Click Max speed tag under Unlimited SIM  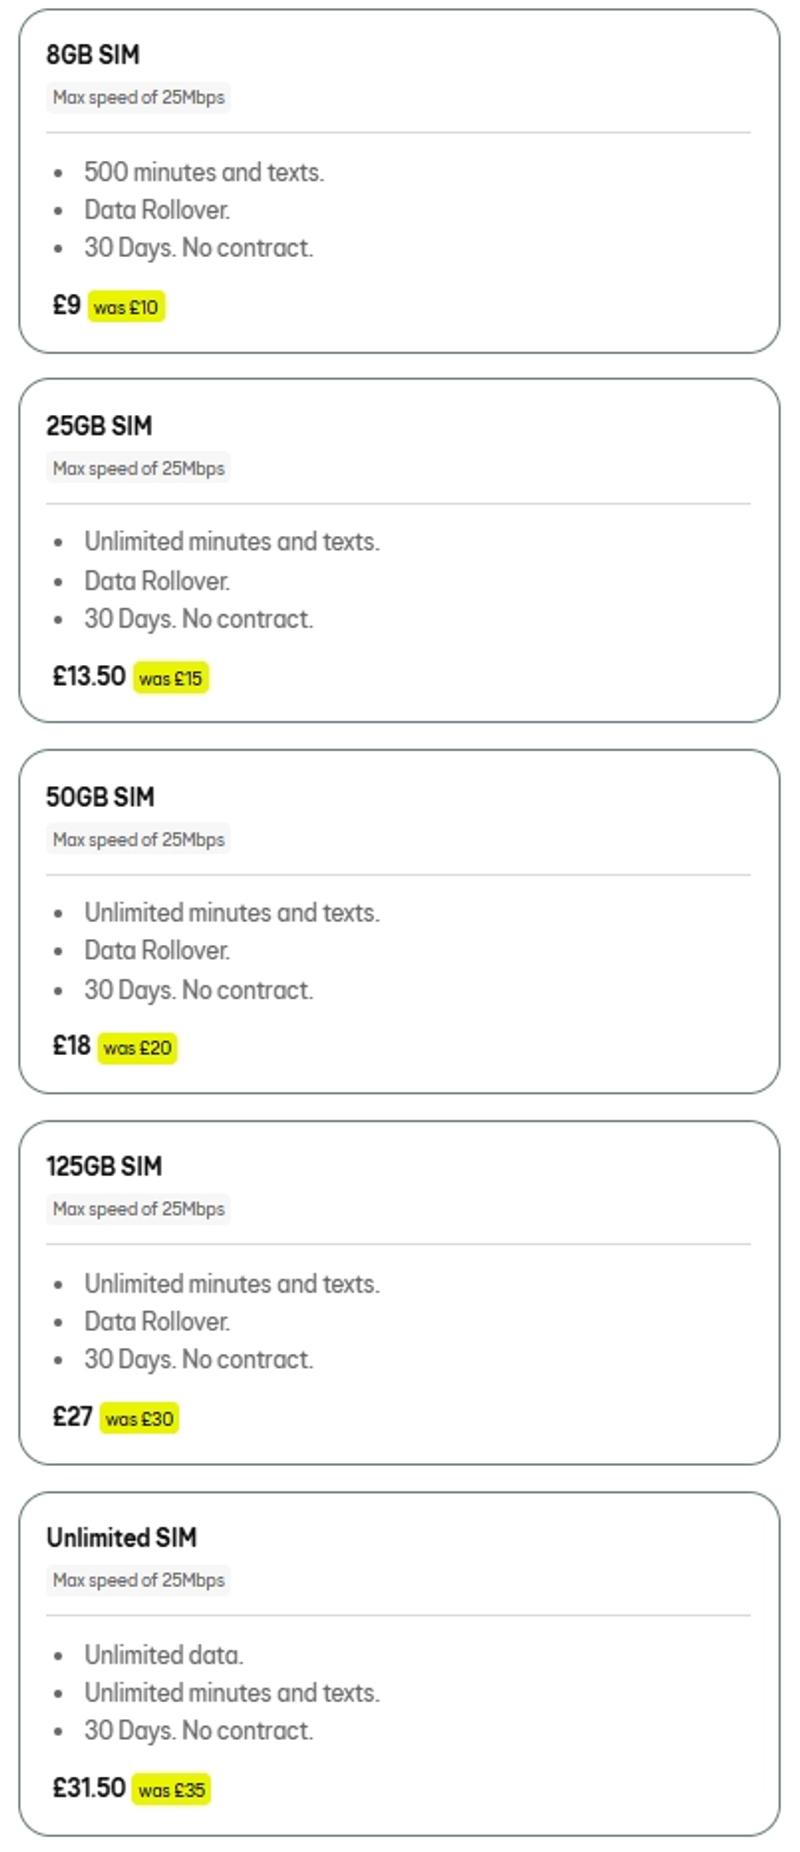coord(138,1580)
